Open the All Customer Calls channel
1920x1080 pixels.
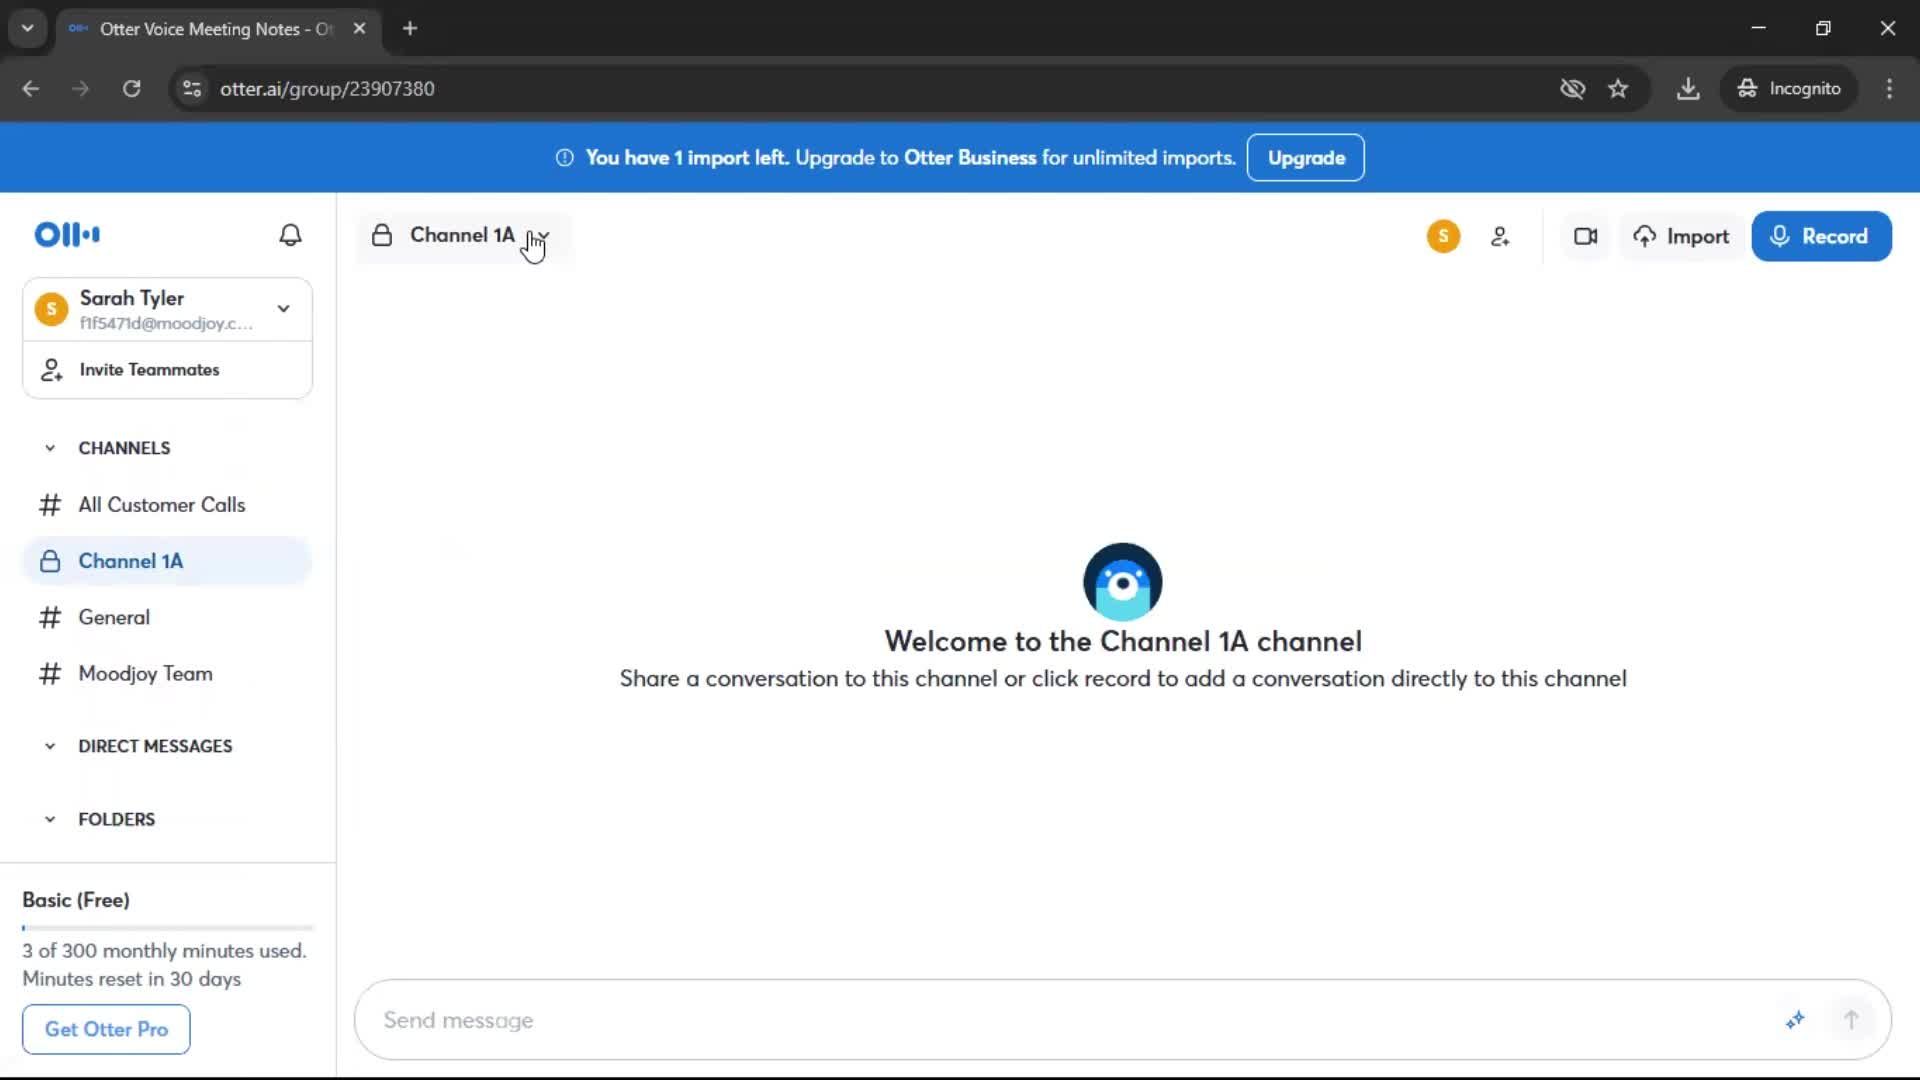pyautogui.click(x=167, y=505)
